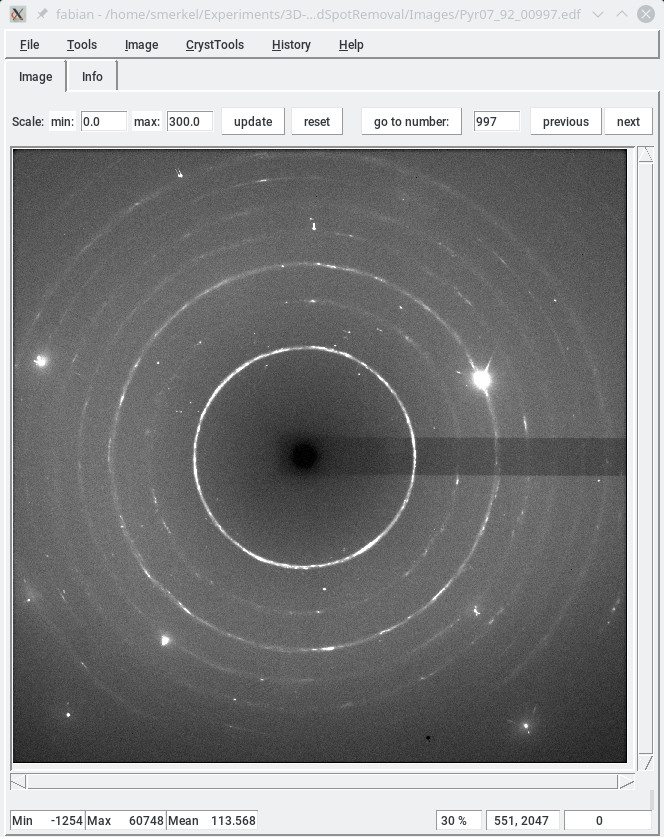
Task: Open the Tools menu
Action: [x=82, y=45]
